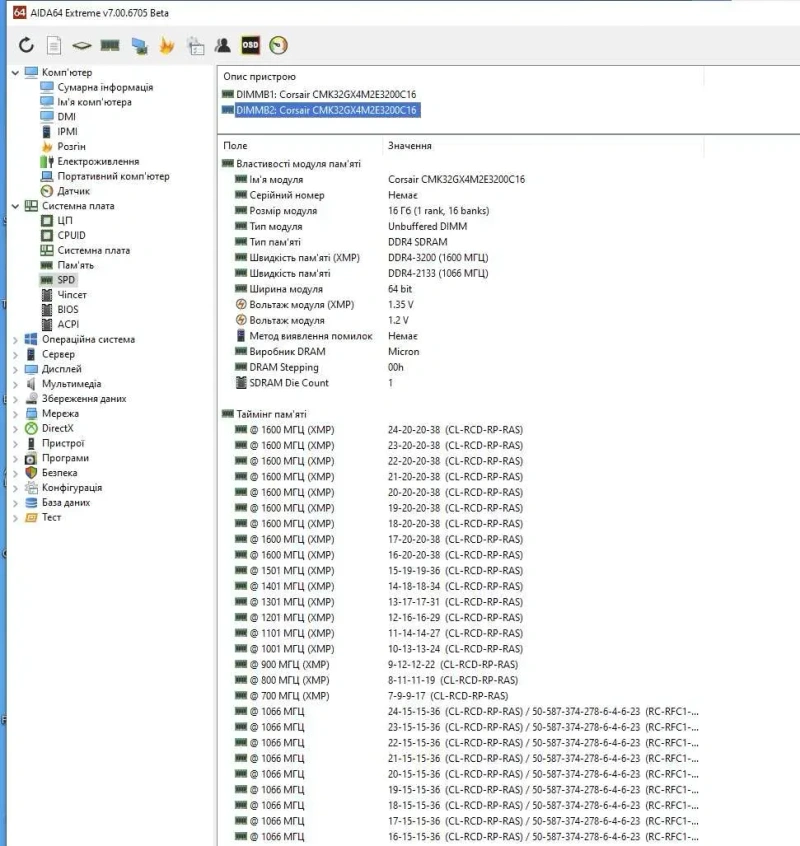Expand the Сервер tree node
Image resolution: width=800 pixels, height=846 pixels.
pos(15,354)
